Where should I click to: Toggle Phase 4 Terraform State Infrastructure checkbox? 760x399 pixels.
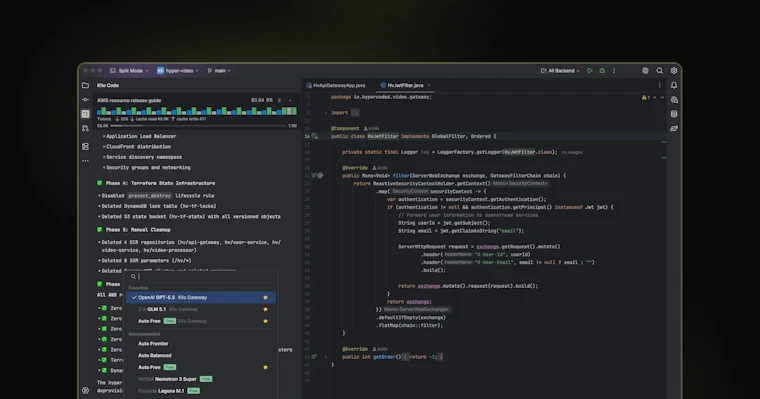pos(99,183)
